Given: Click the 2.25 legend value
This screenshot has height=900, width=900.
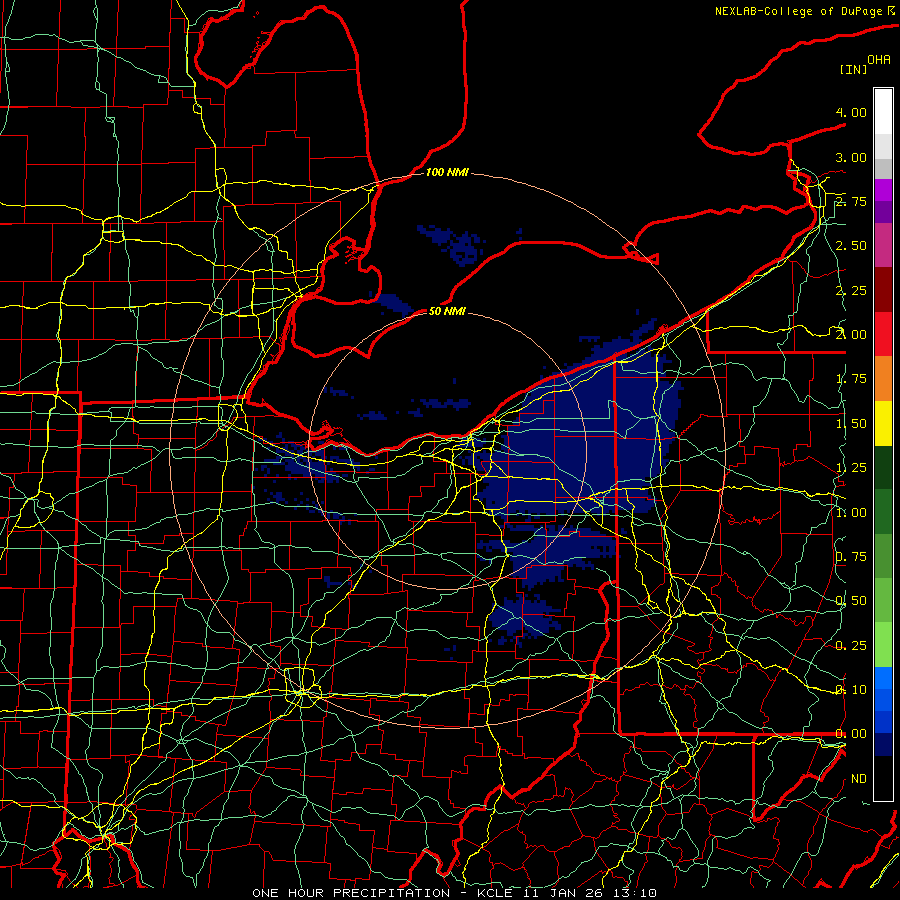Looking at the screenshot, I should 851,290.
